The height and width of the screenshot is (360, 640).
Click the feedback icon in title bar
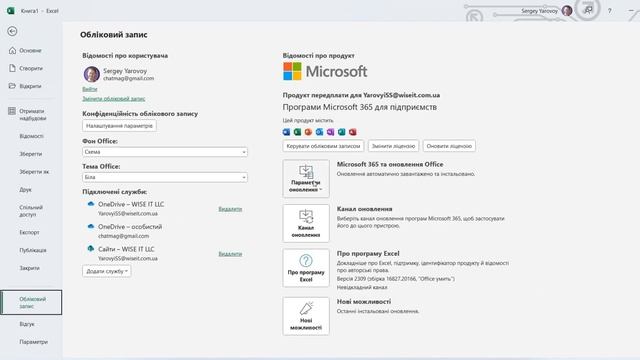pos(588,10)
